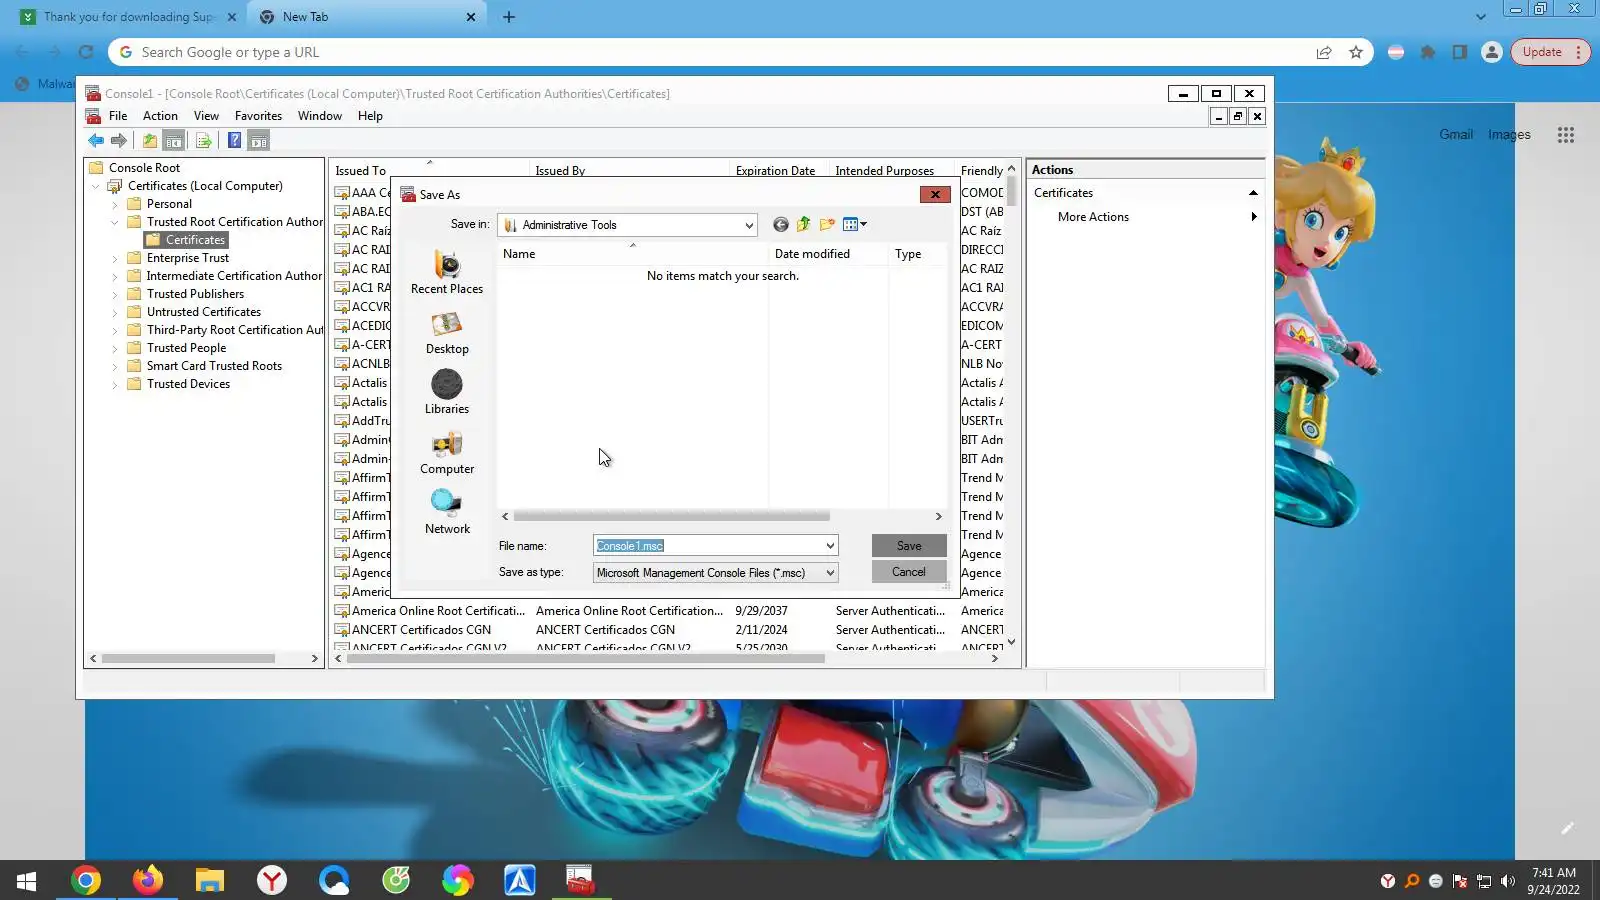
Task: Click the Up one level folder icon in MMC toolbar
Action: click(150, 141)
